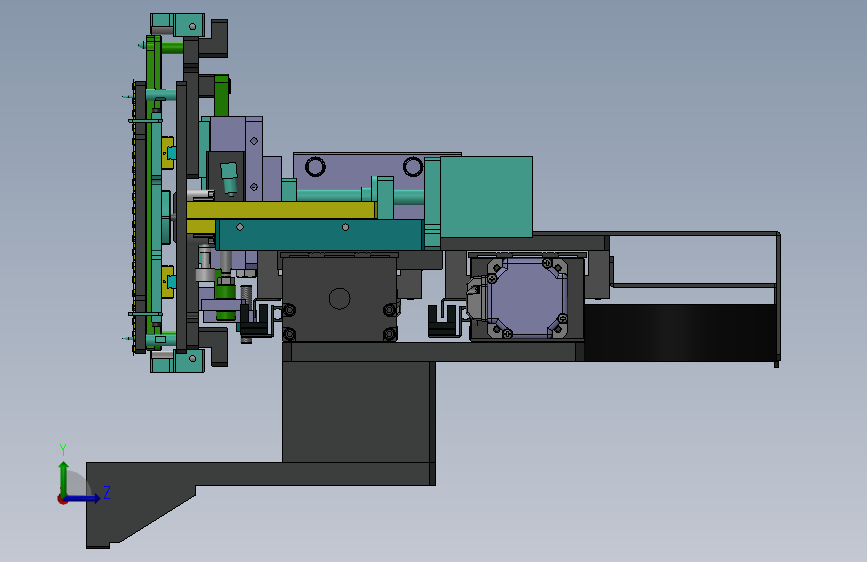Click the green Y axis arrow of triad
Image resolution: width=867 pixels, height=562 pixels.
[64, 477]
